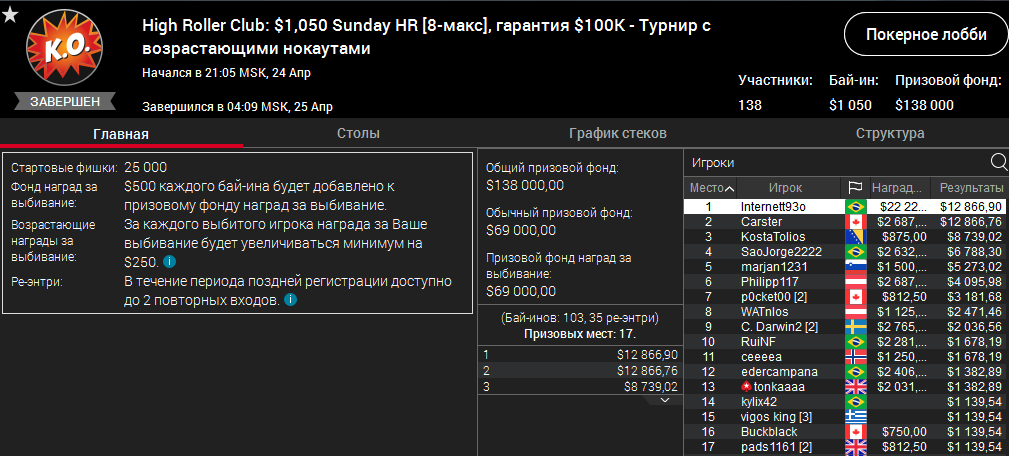Select player SaoJorge2222 row
The image size is (1009, 456).
click(x=781, y=251)
